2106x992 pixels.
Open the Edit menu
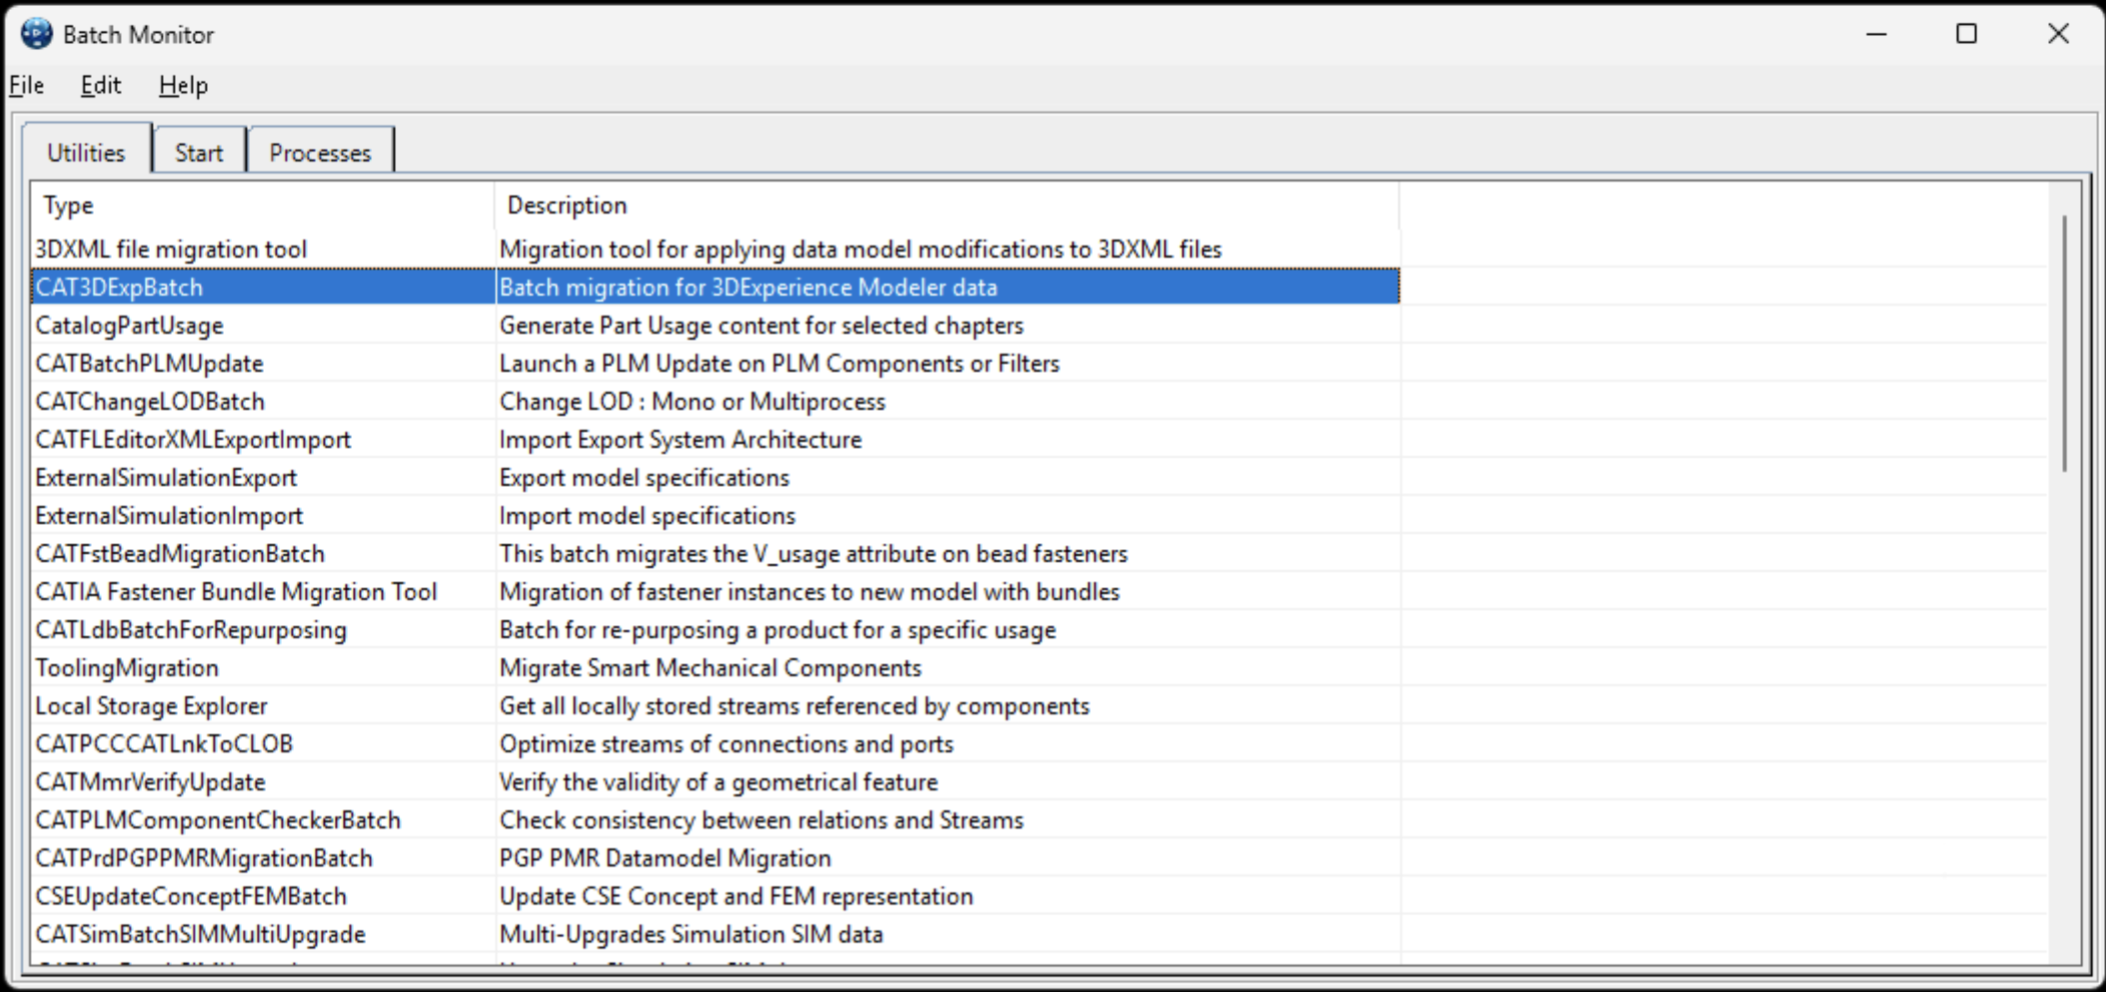[101, 86]
